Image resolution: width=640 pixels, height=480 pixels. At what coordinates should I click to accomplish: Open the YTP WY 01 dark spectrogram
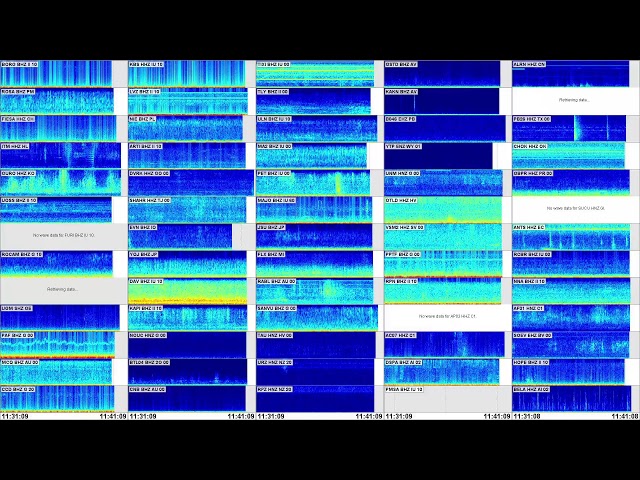(438, 155)
